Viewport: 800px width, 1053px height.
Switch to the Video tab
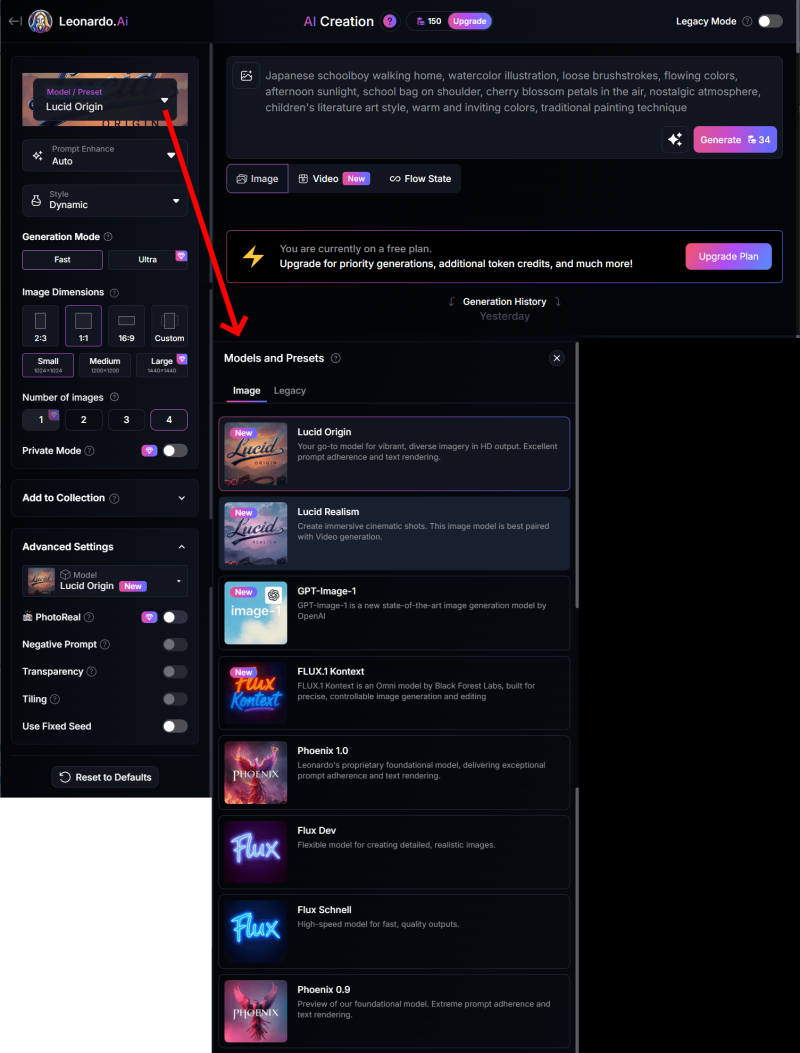point(333,179)
